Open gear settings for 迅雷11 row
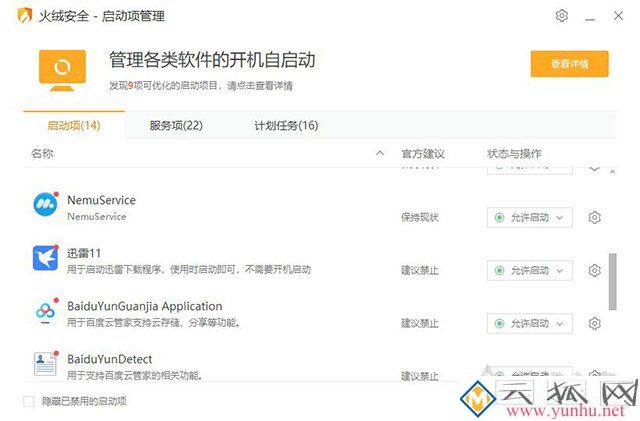Screen dimensions: 640x421 594,270
